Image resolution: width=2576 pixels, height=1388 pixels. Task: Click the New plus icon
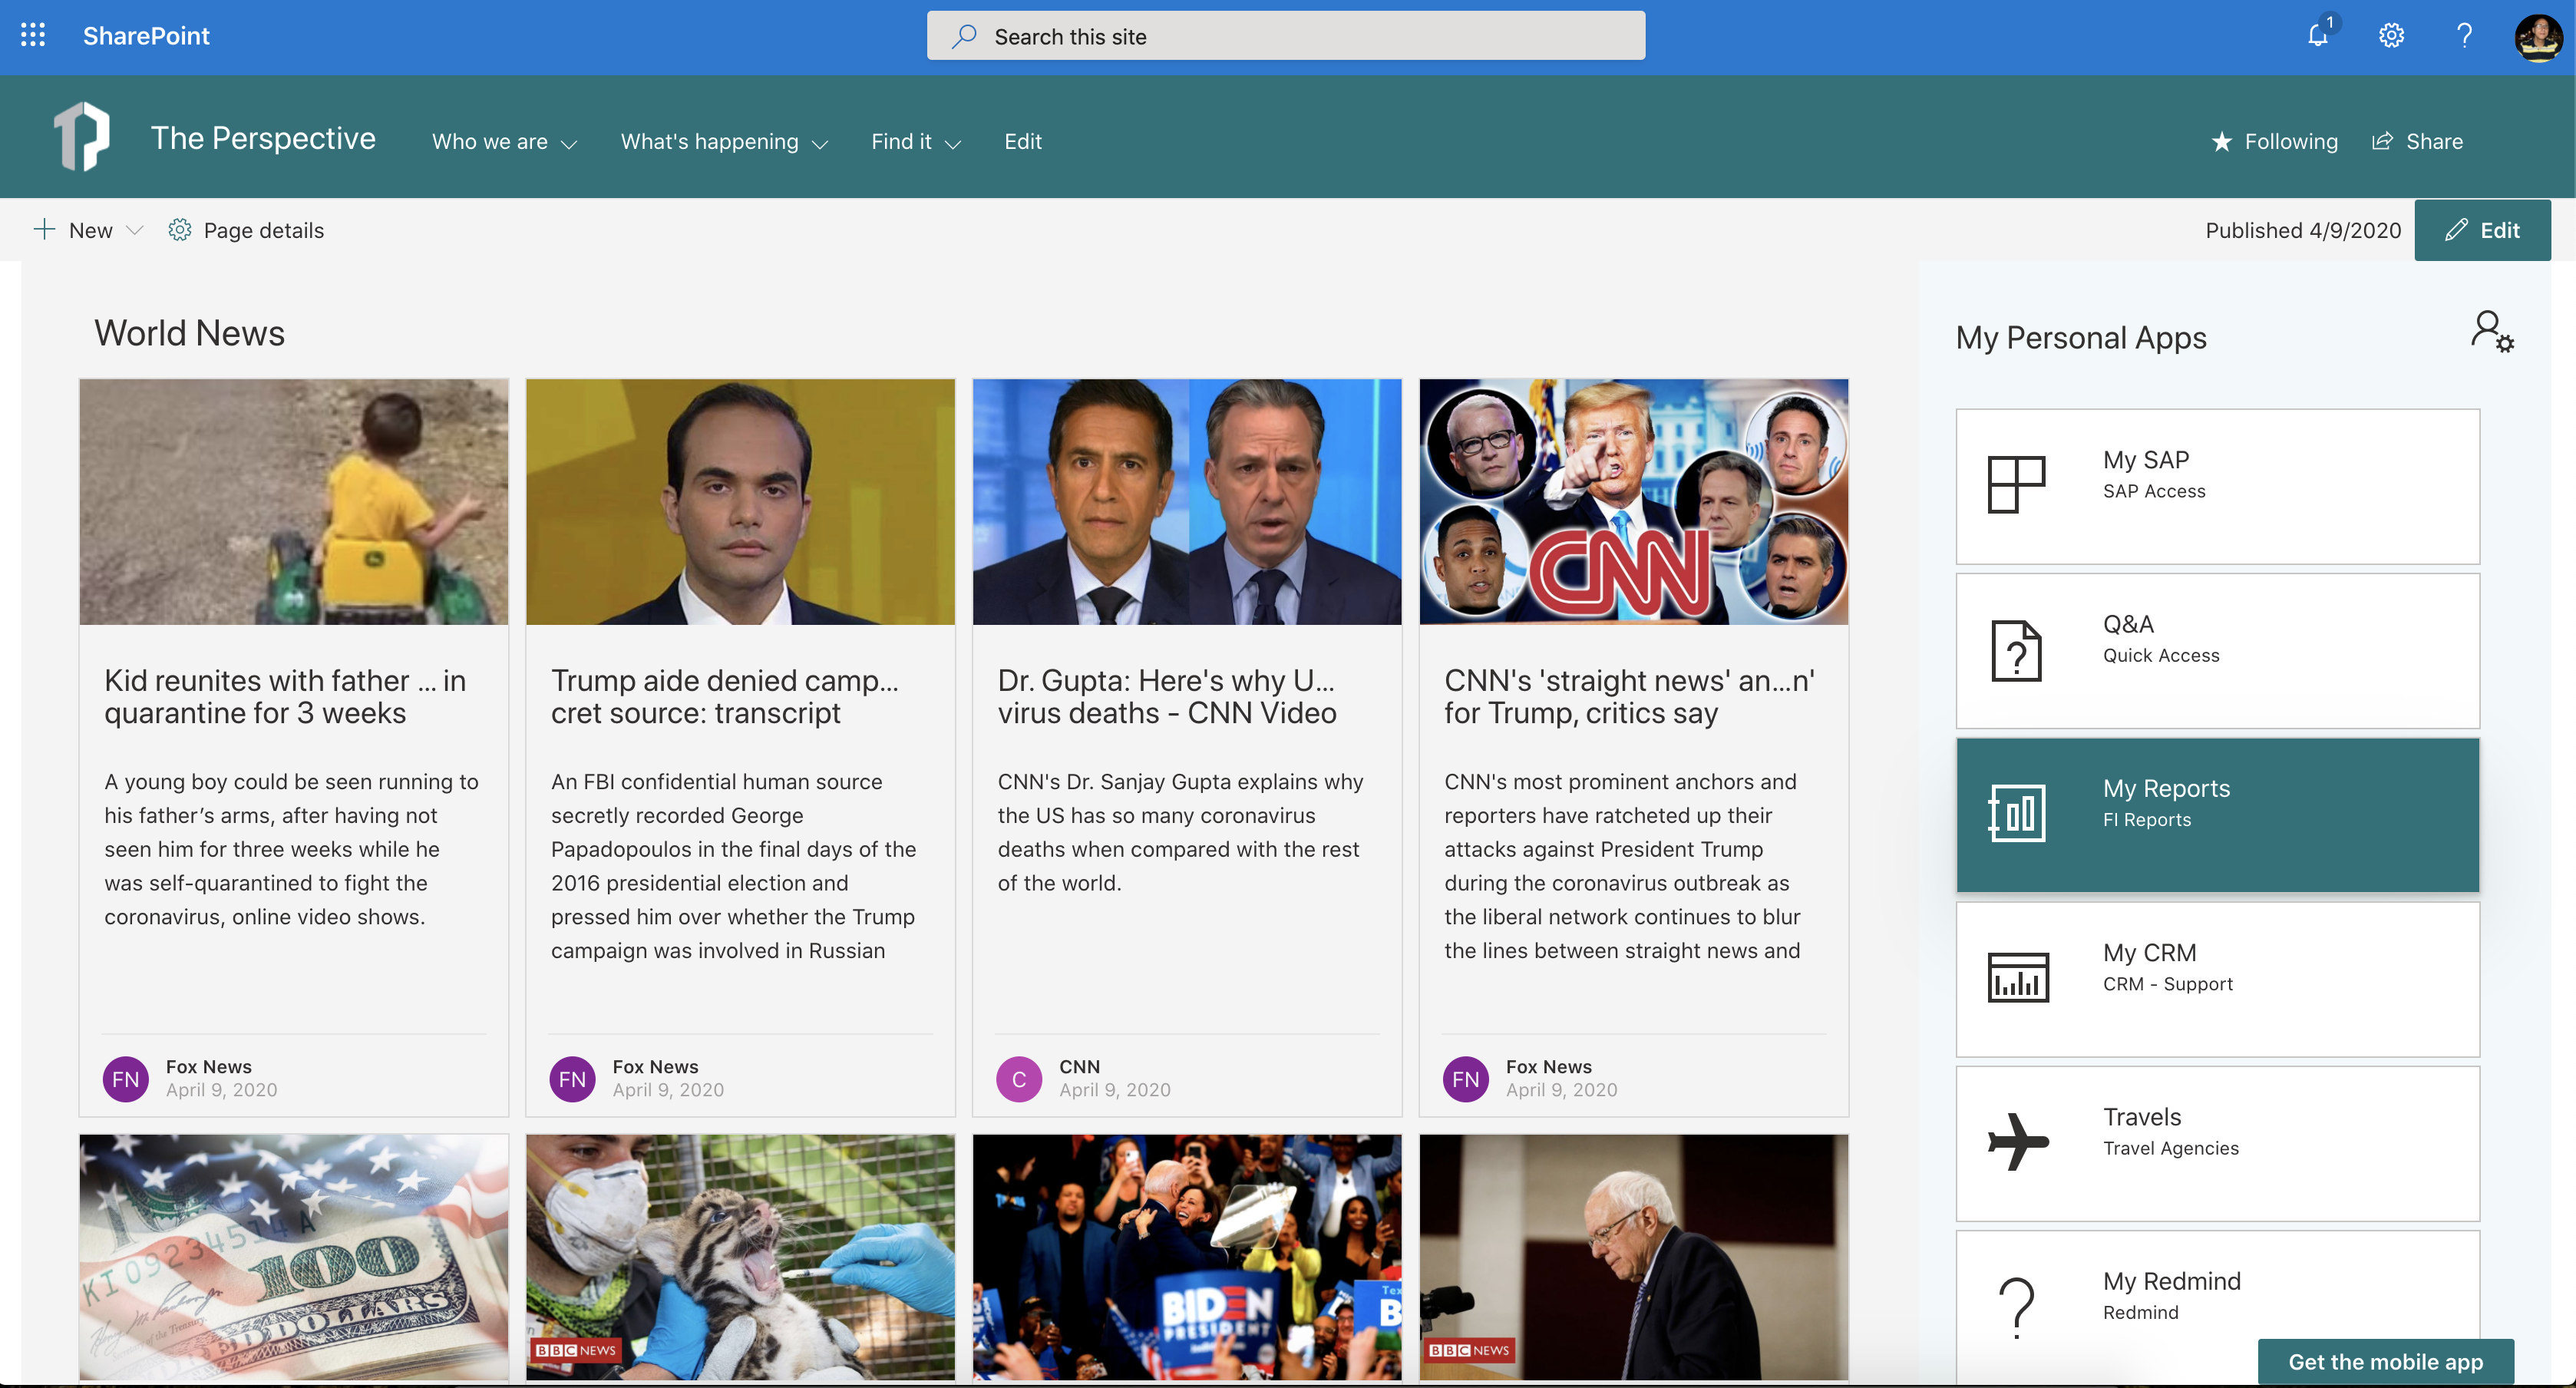[44, 230]
